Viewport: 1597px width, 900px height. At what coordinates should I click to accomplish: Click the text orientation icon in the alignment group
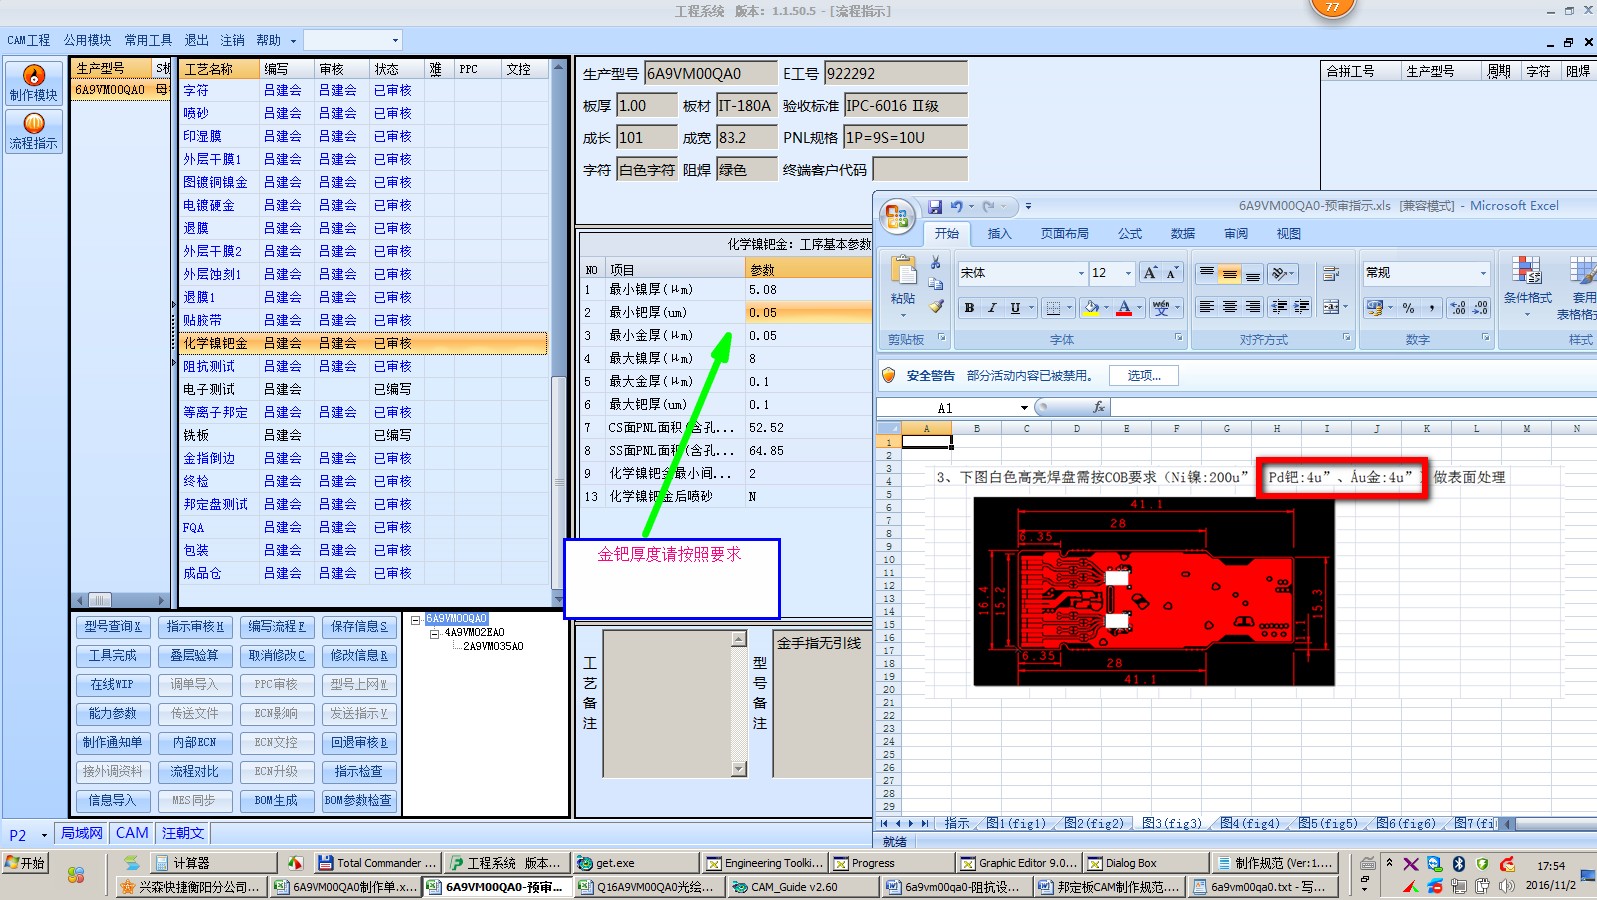click(x=1279, y=273)
